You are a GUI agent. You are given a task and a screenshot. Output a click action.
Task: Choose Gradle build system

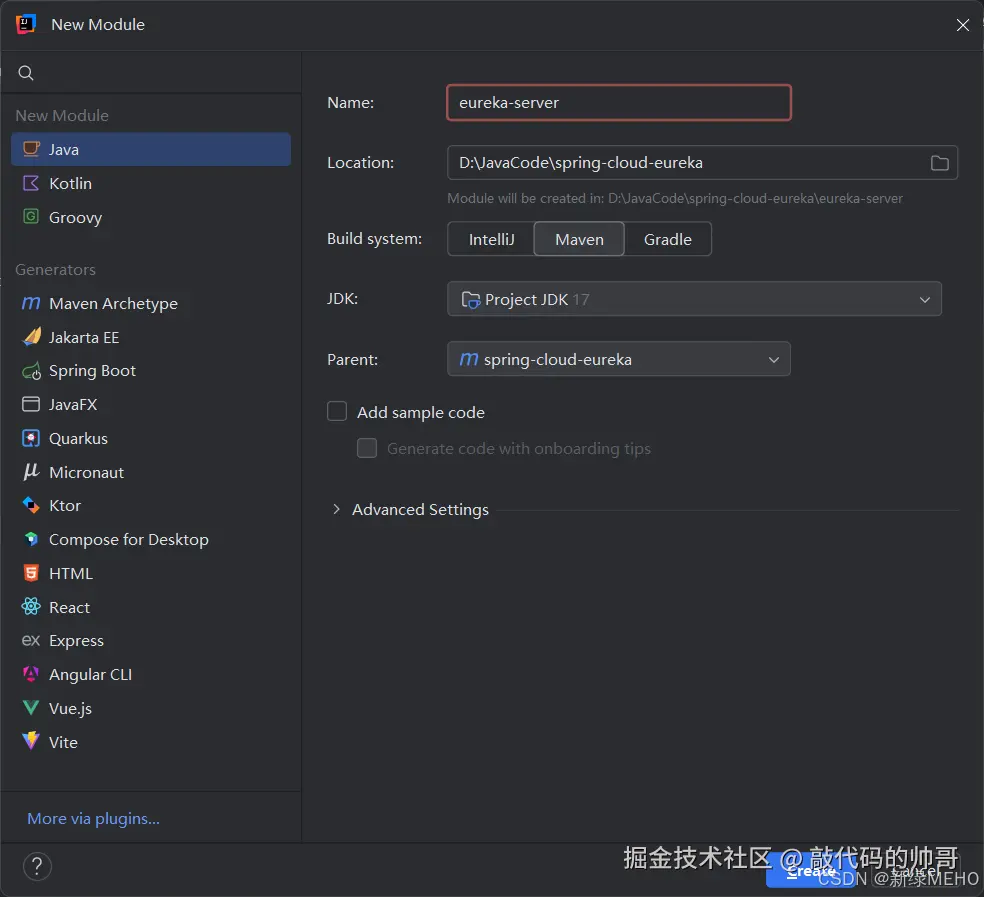point(668,239)
